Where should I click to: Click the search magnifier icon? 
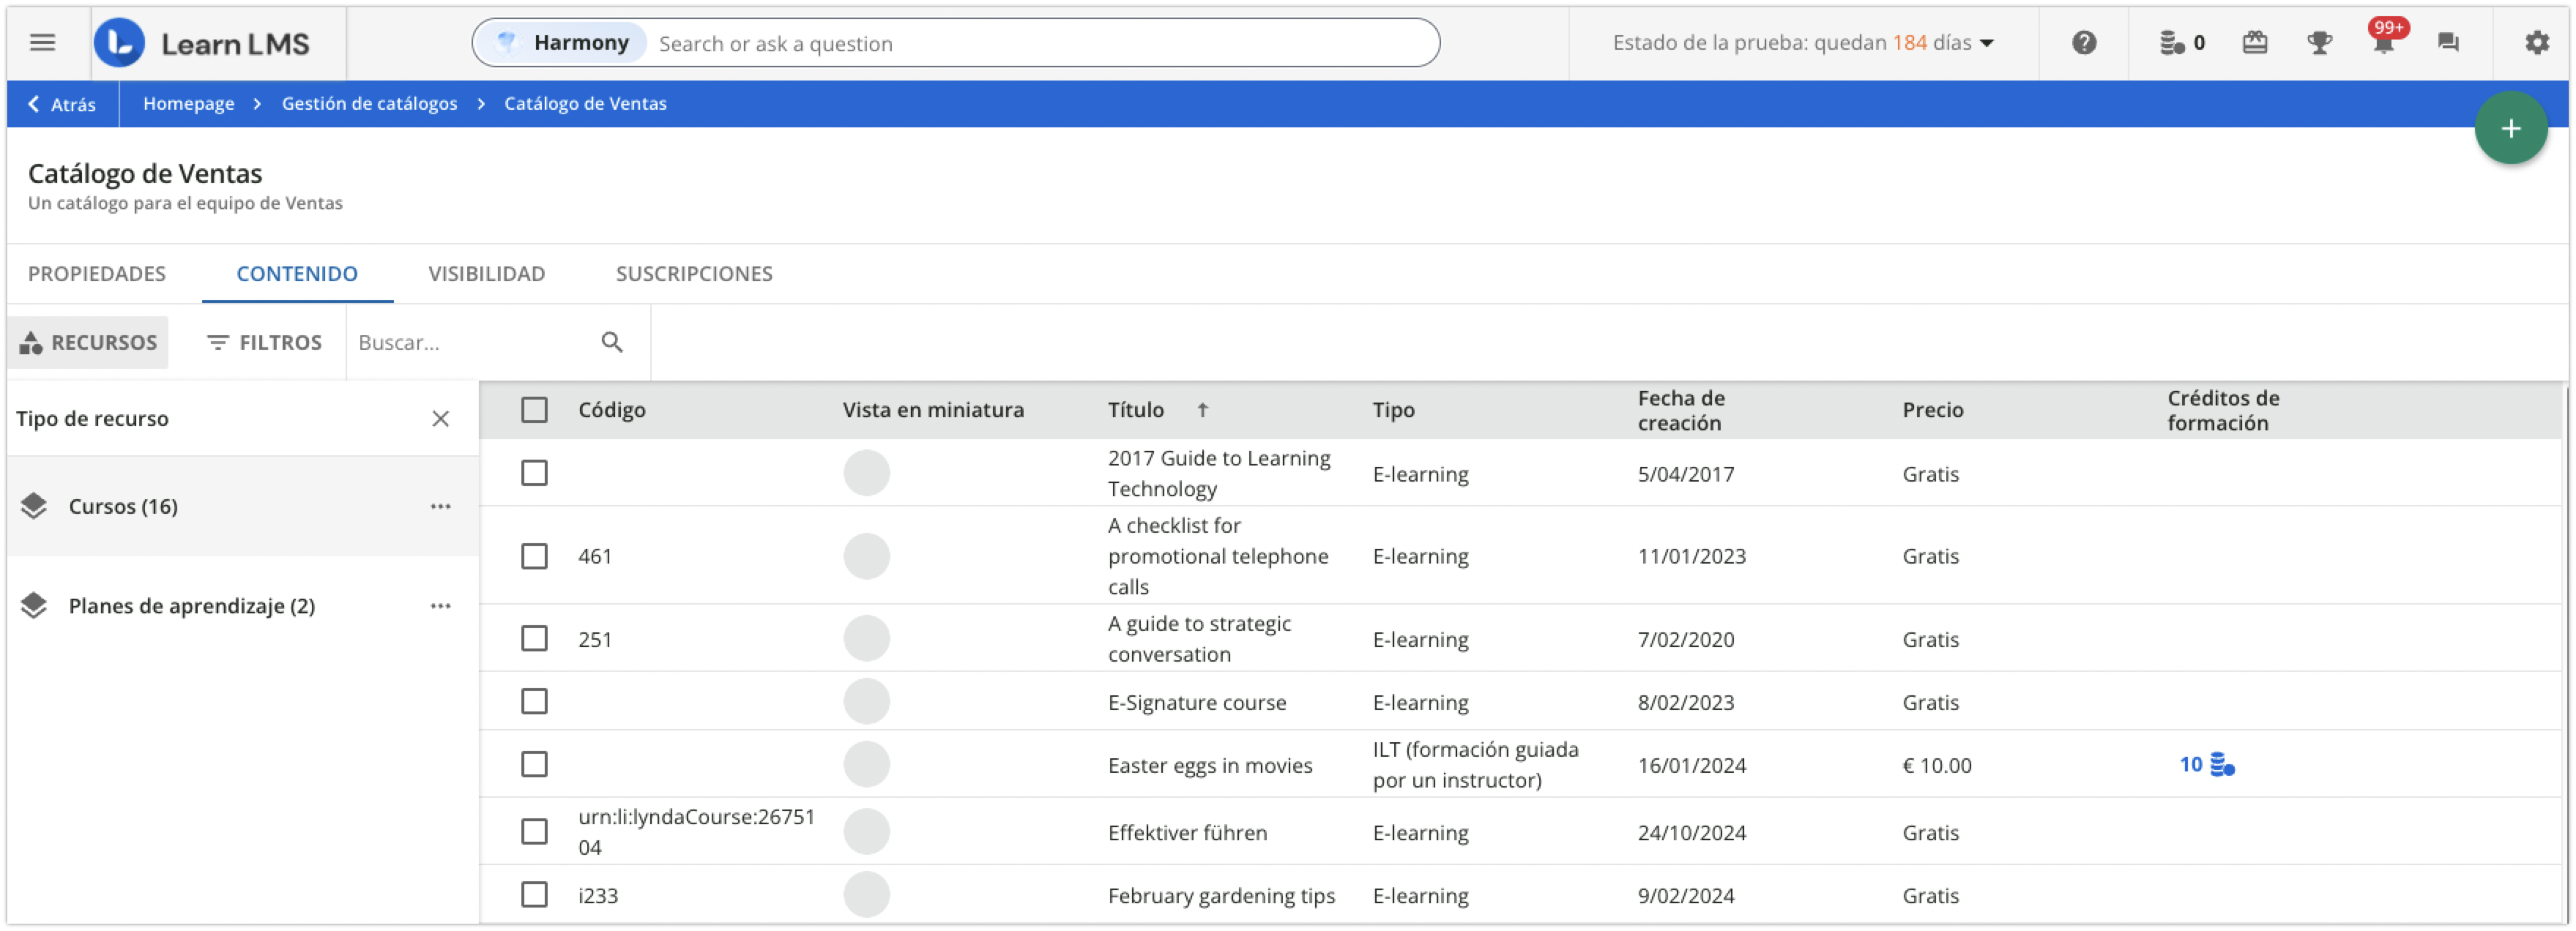pos(612,343)
